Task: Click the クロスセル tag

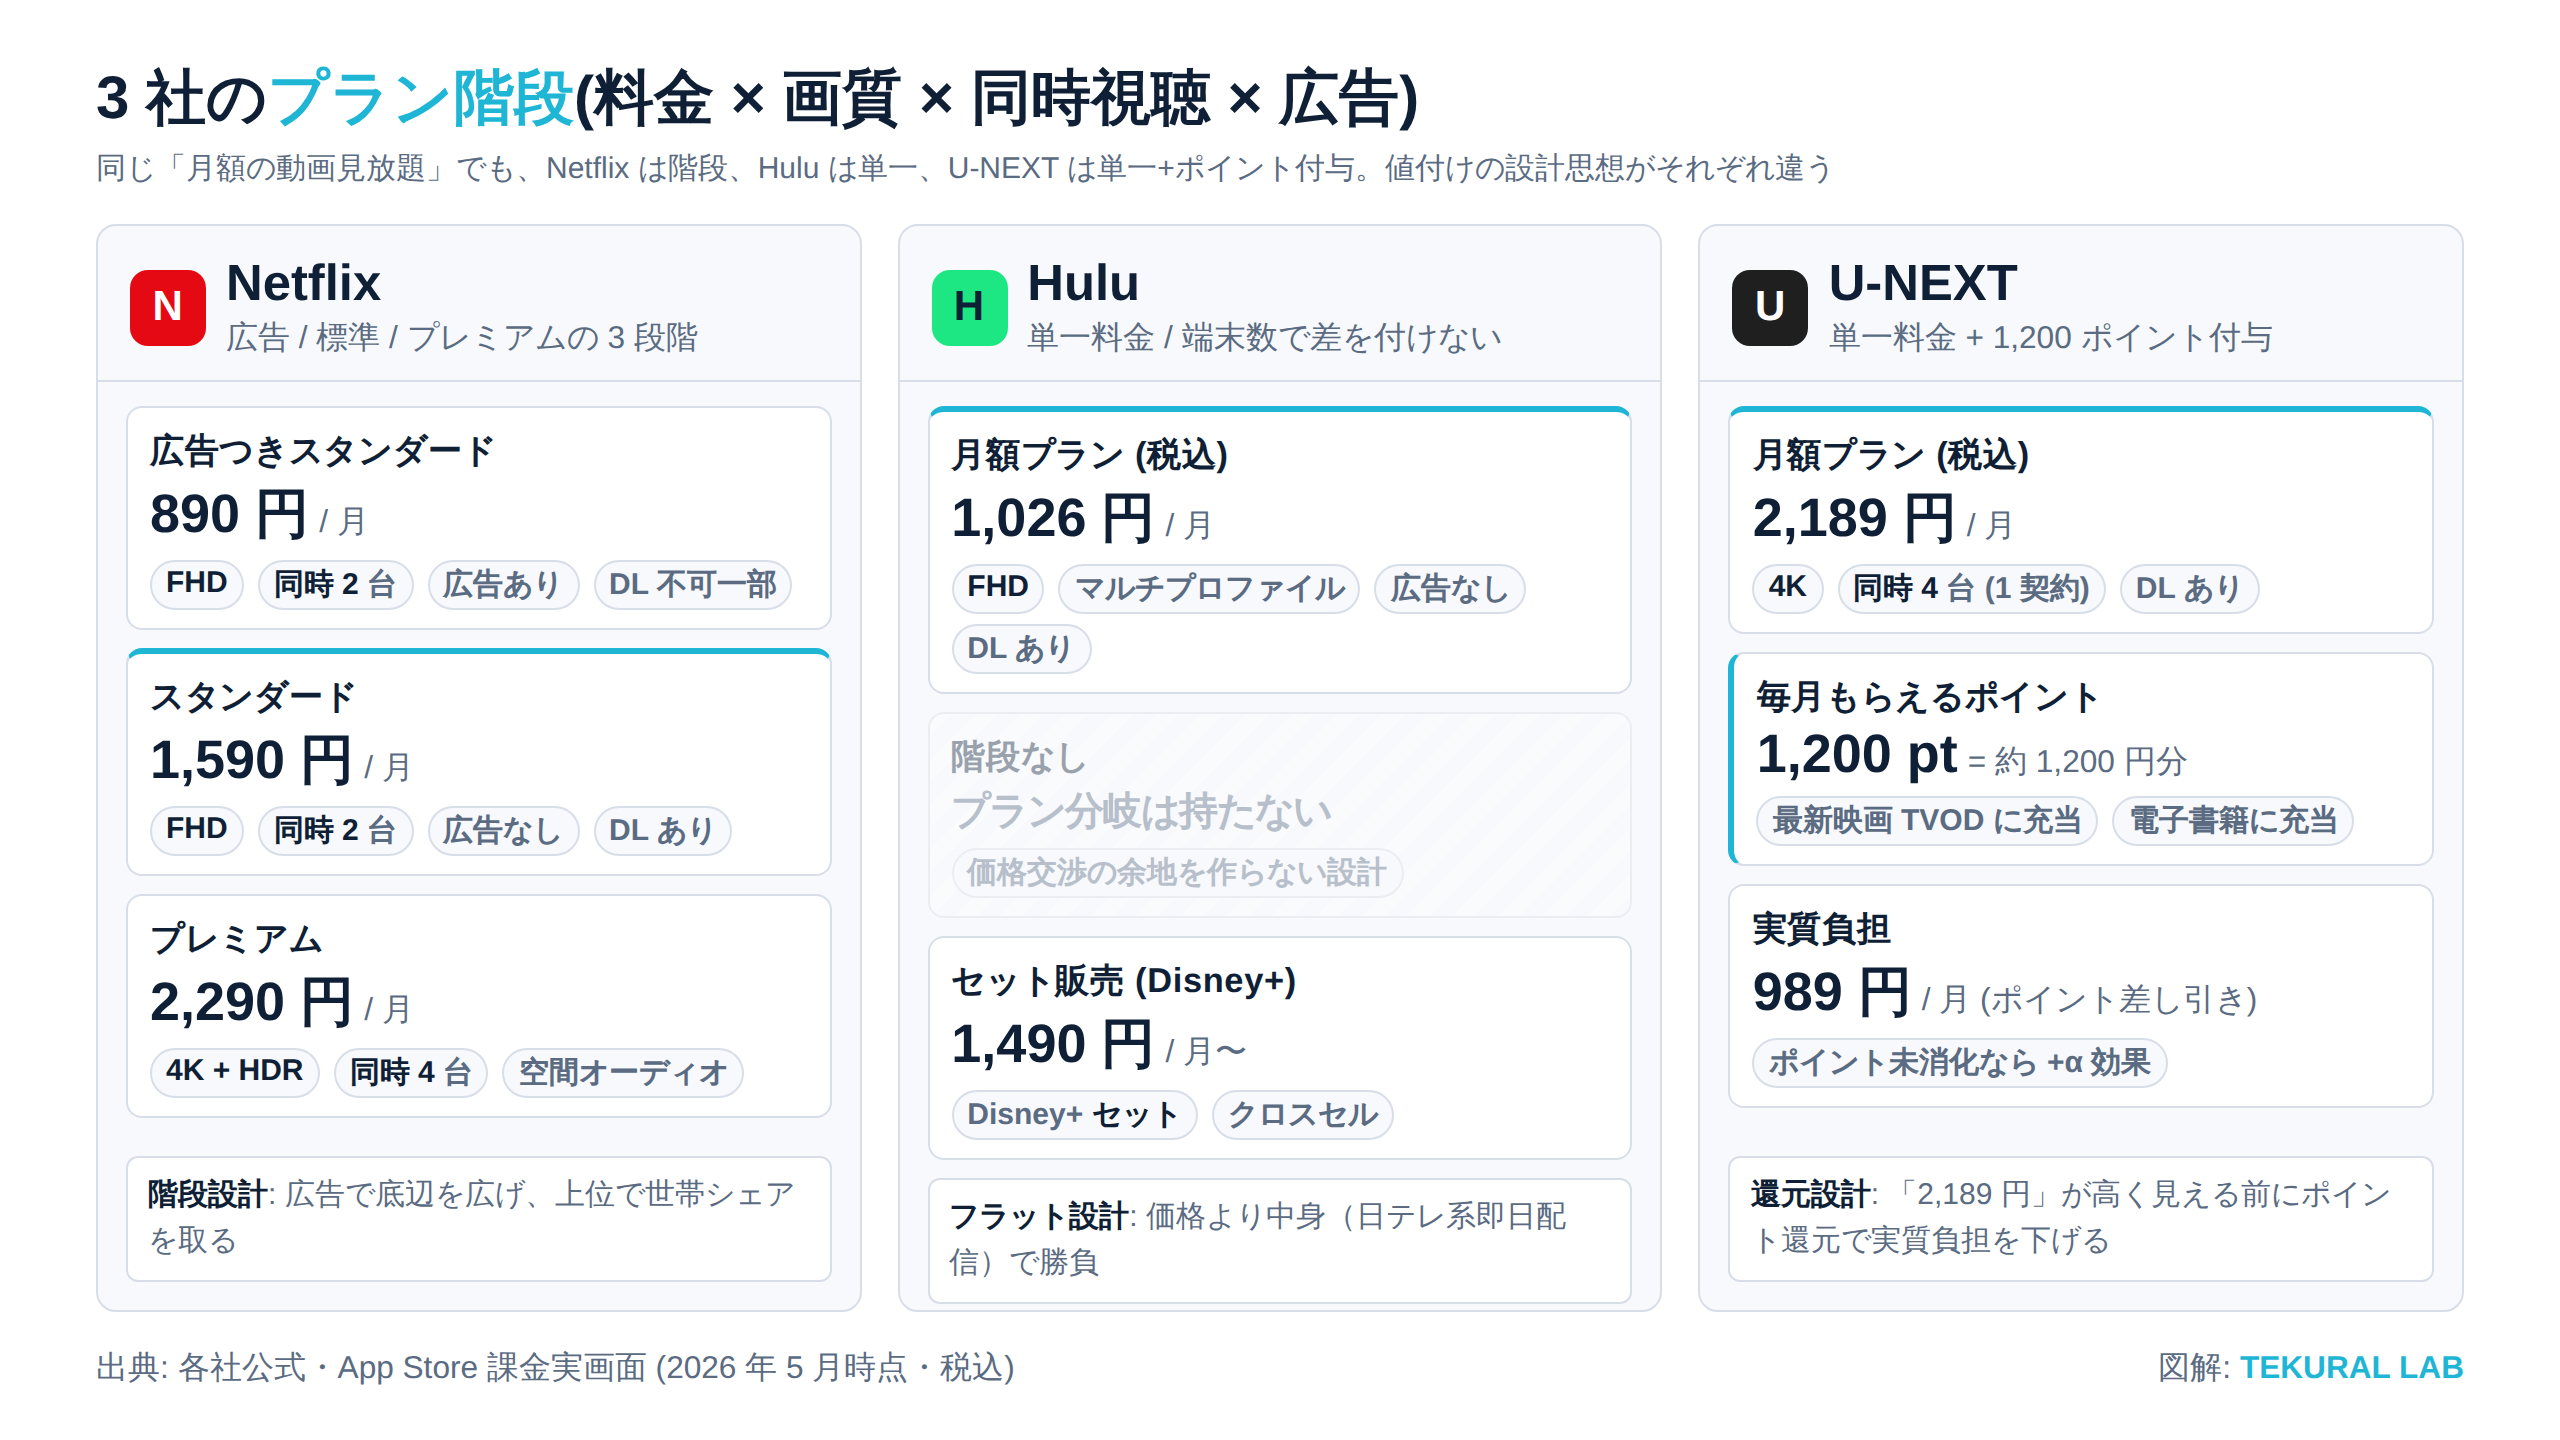Action: pos(1302,1114)
